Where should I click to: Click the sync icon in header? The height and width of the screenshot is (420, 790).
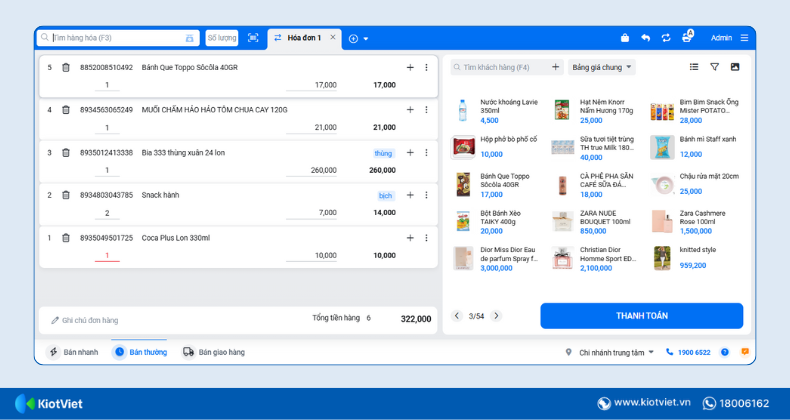pyautogui.click(x=666, y=38)
